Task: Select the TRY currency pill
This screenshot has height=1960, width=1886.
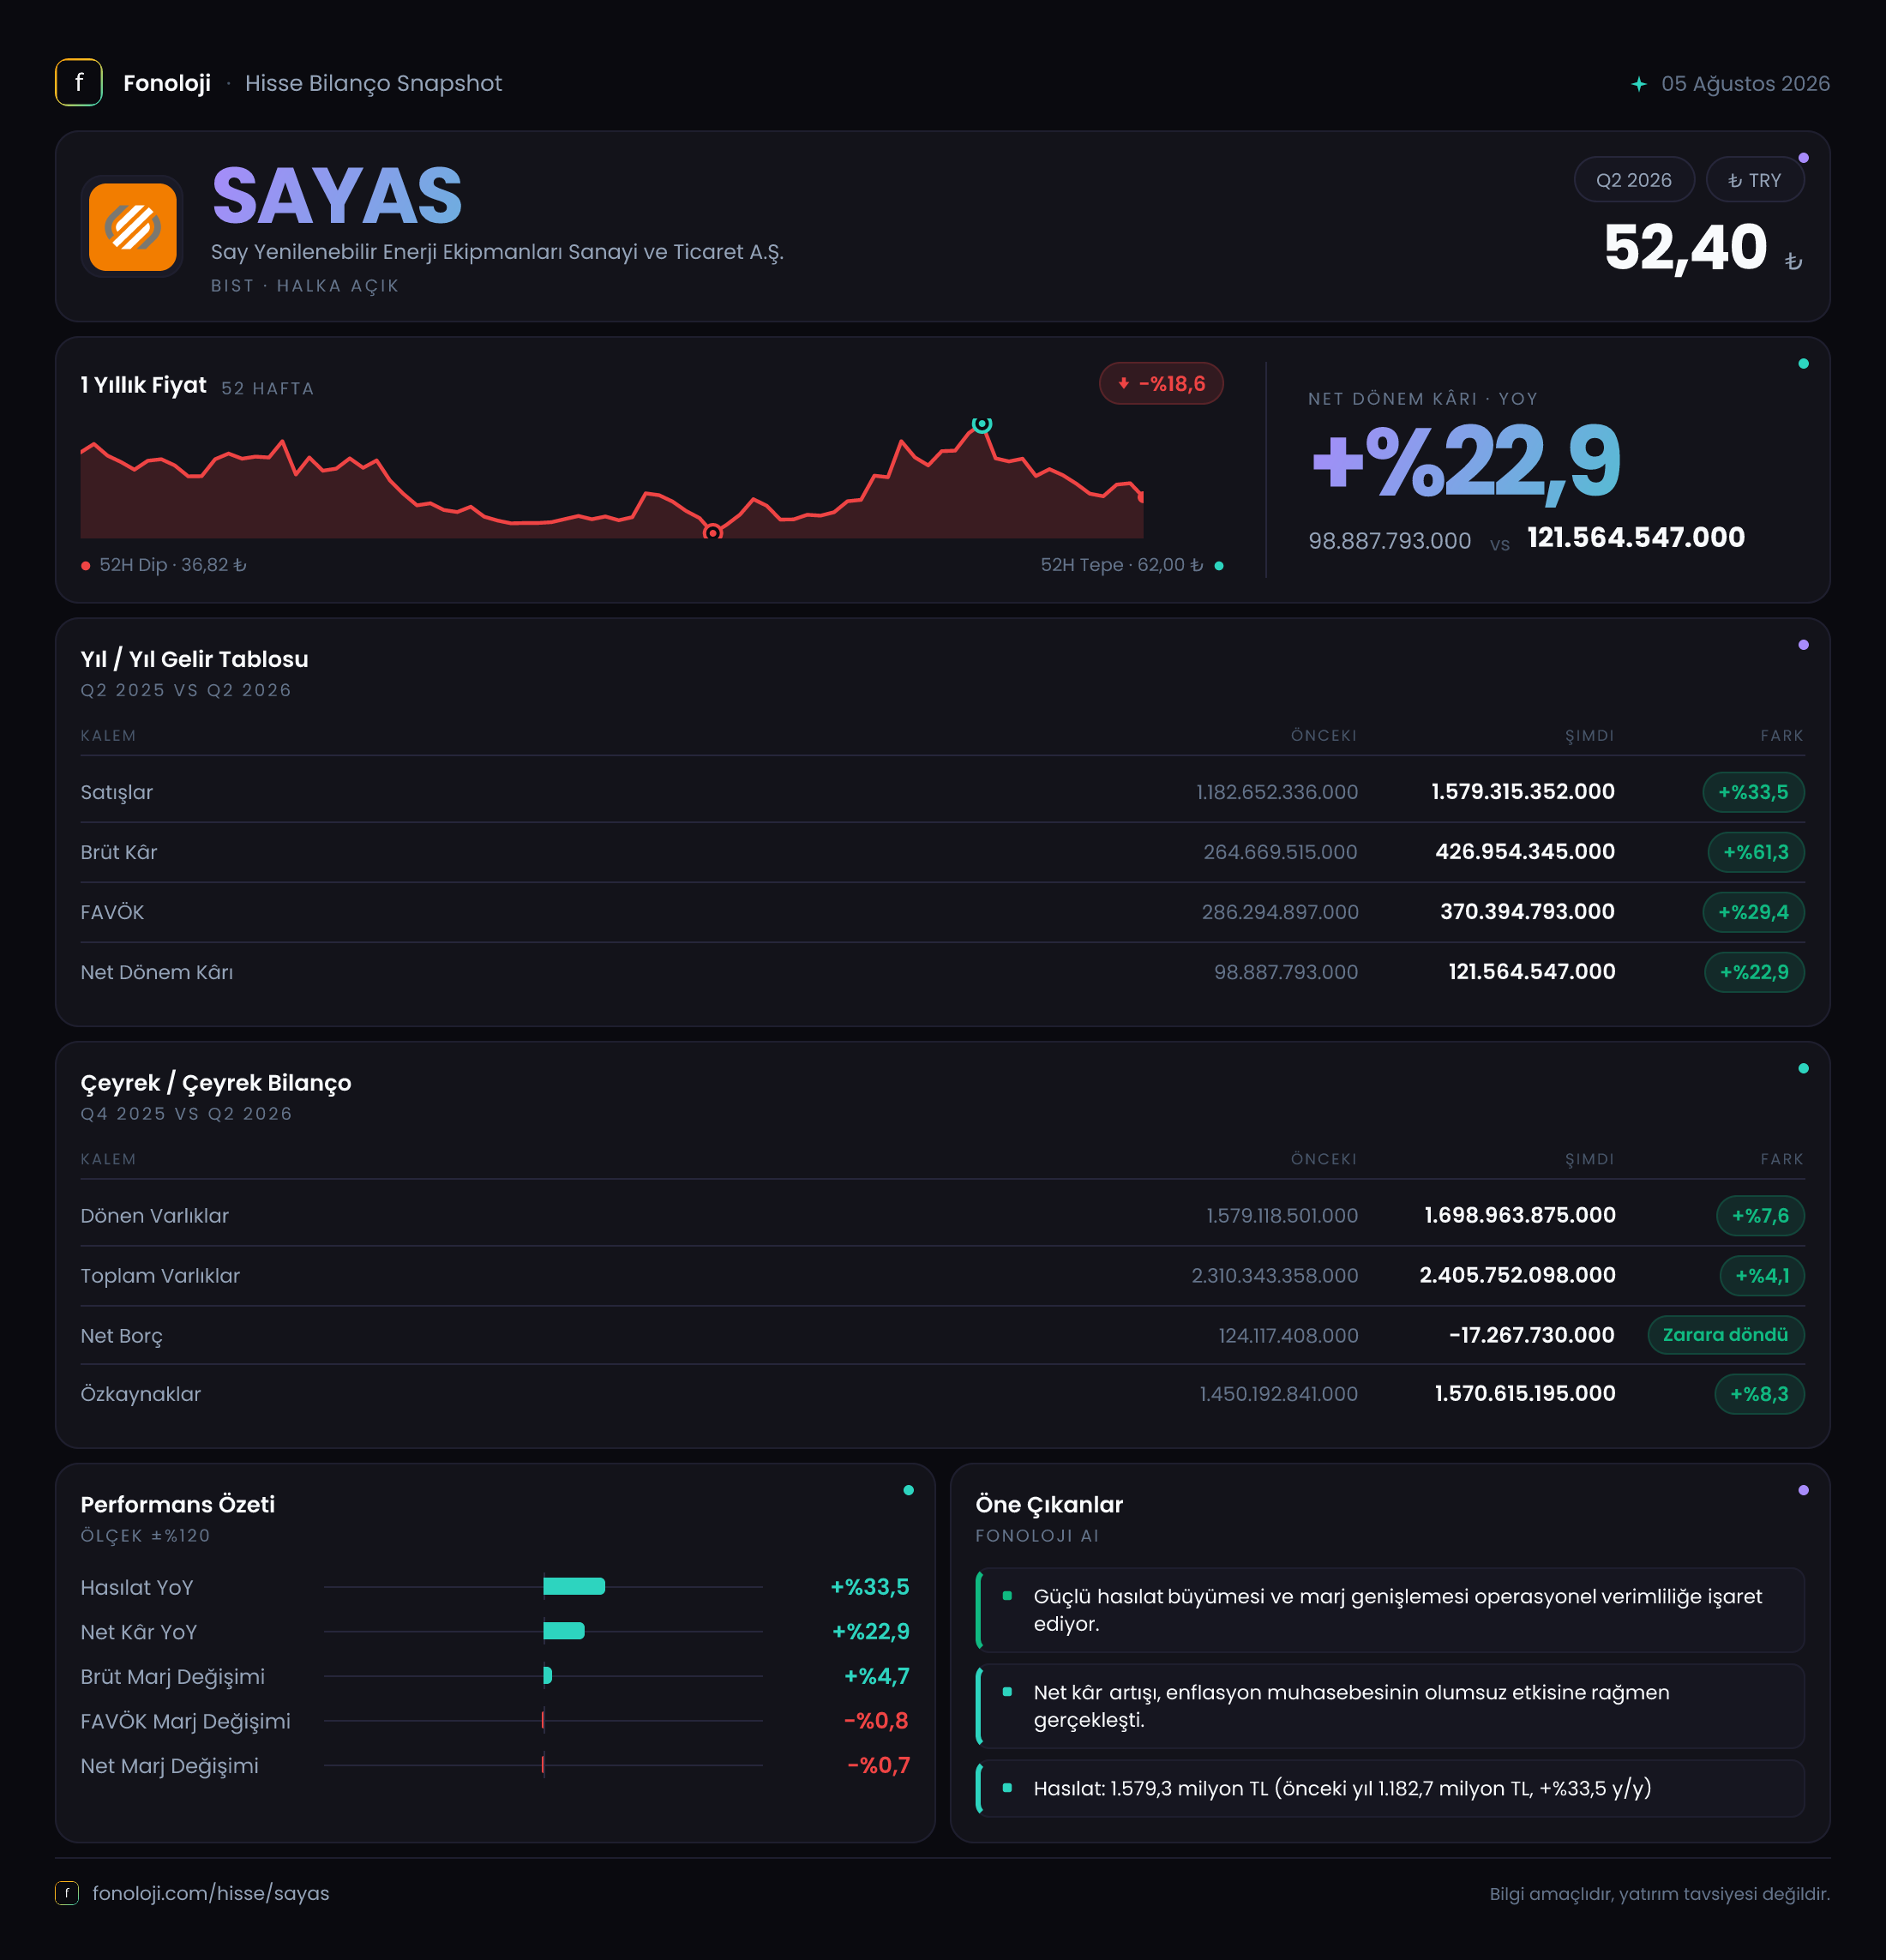Action: tap(1754, 180)
